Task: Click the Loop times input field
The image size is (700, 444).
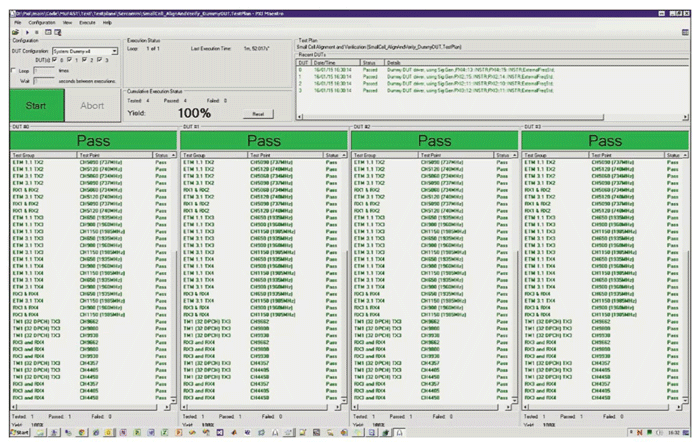Action: (x=44, y=71)
